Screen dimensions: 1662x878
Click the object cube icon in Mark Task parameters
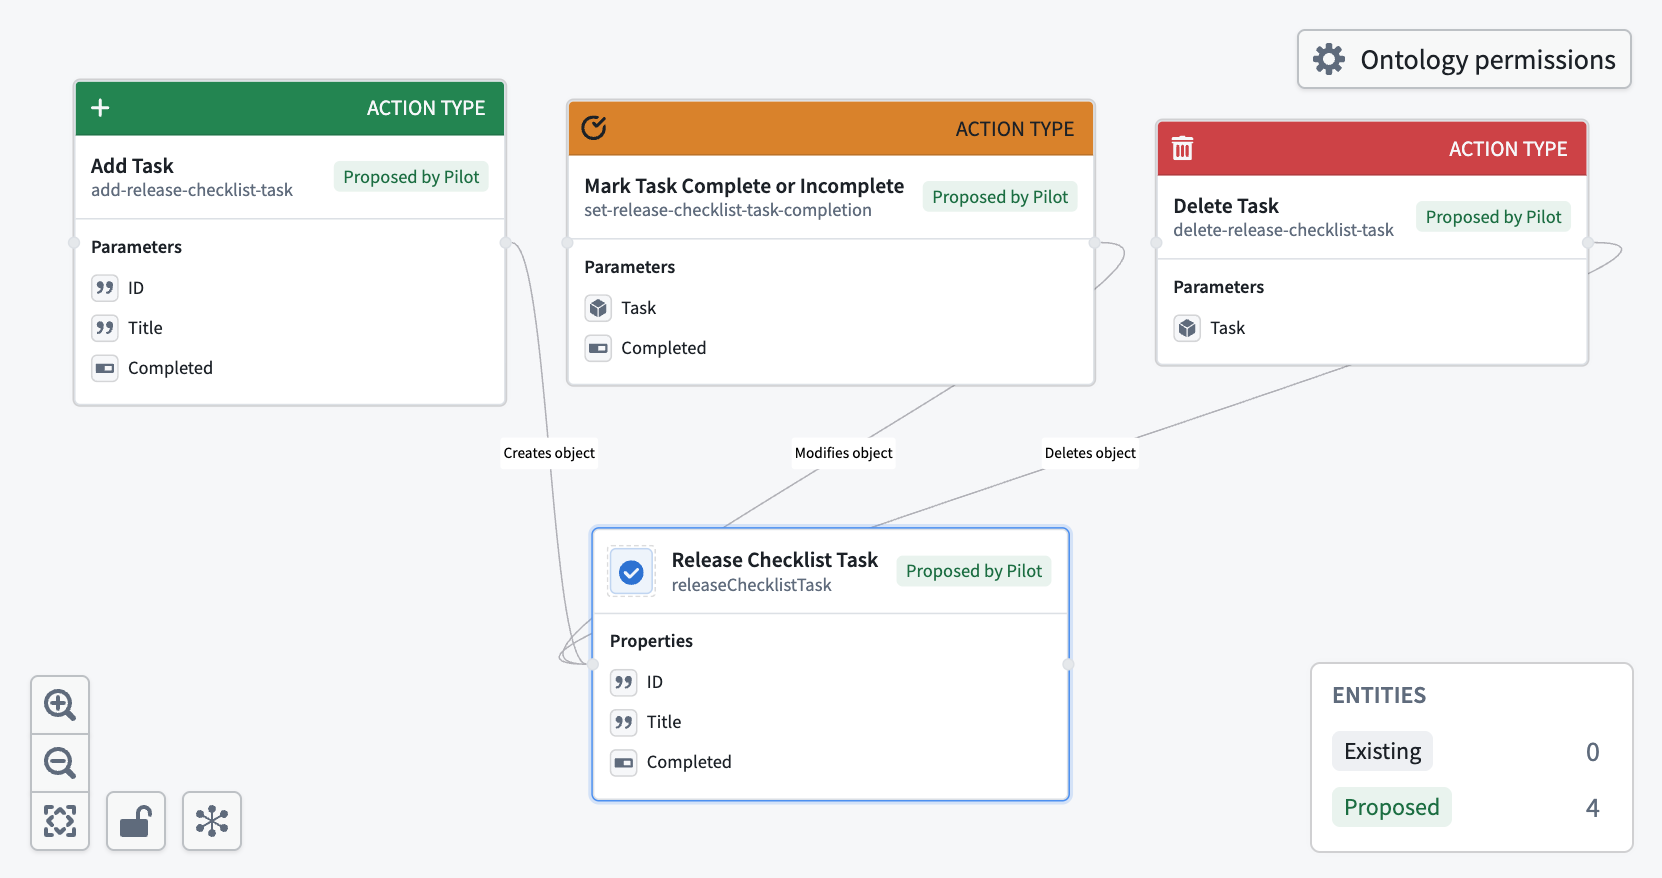(598, 308)
